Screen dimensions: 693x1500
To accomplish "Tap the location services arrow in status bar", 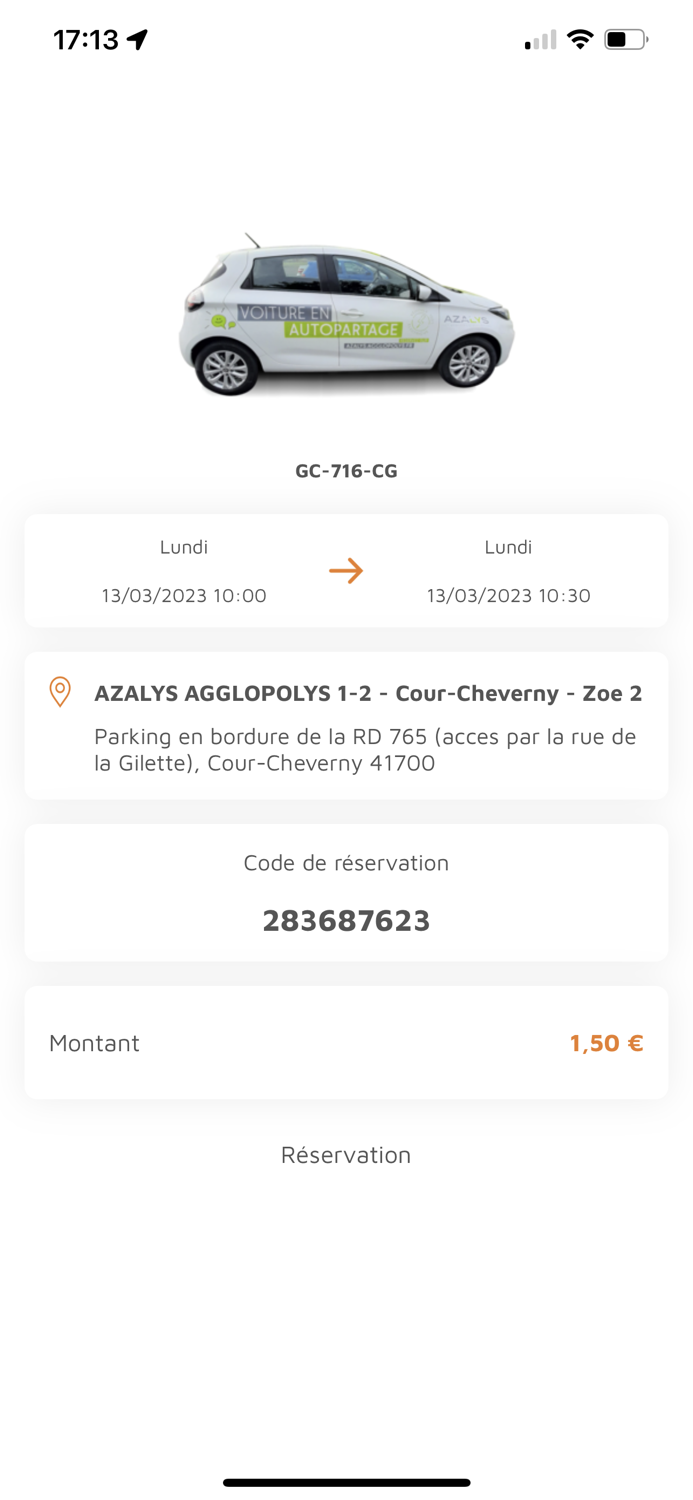I will coord(137,37).
